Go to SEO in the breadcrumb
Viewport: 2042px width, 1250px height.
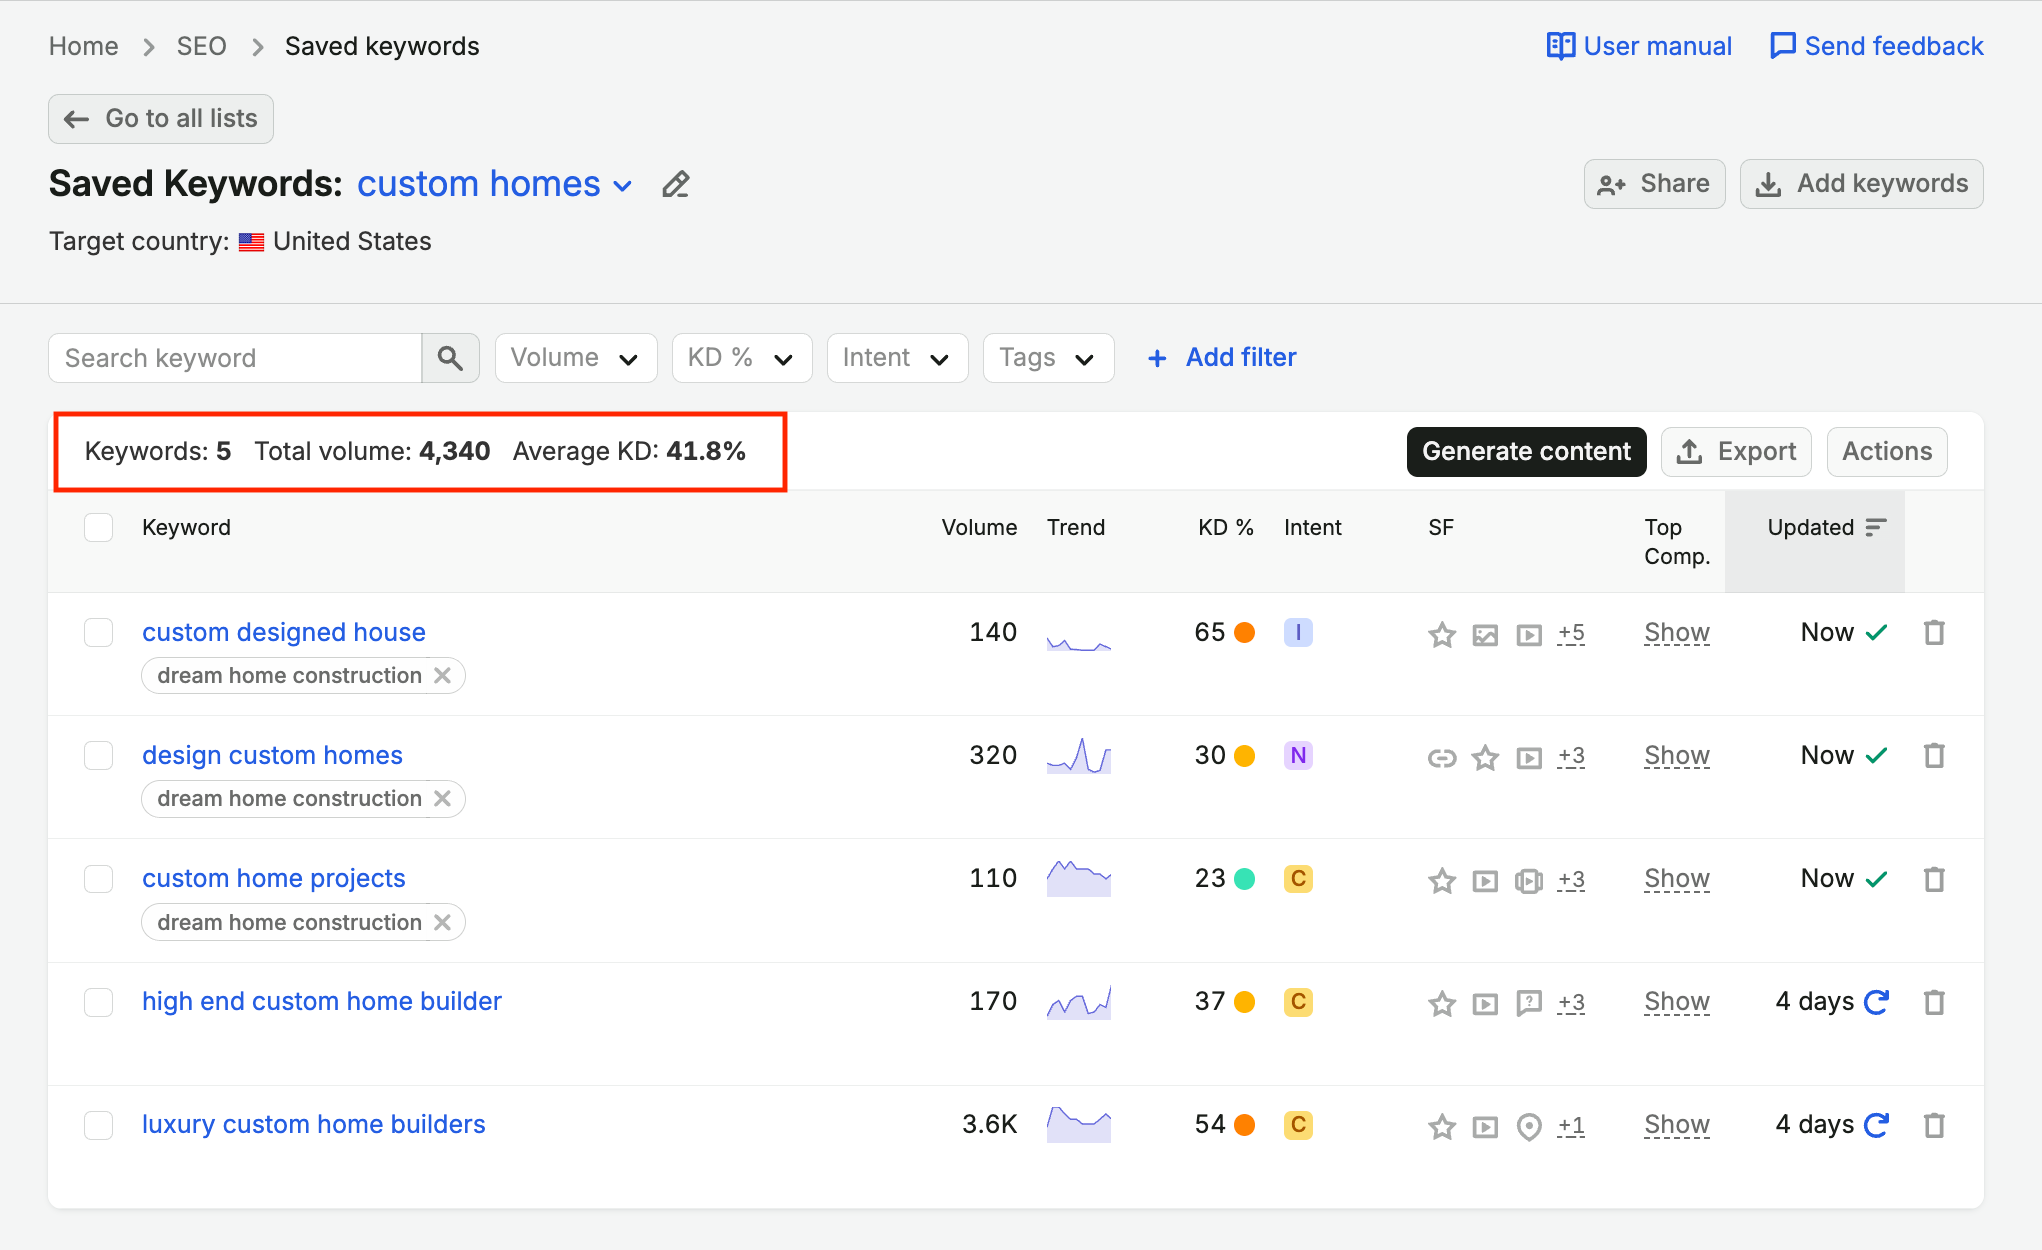click(201, 46)
